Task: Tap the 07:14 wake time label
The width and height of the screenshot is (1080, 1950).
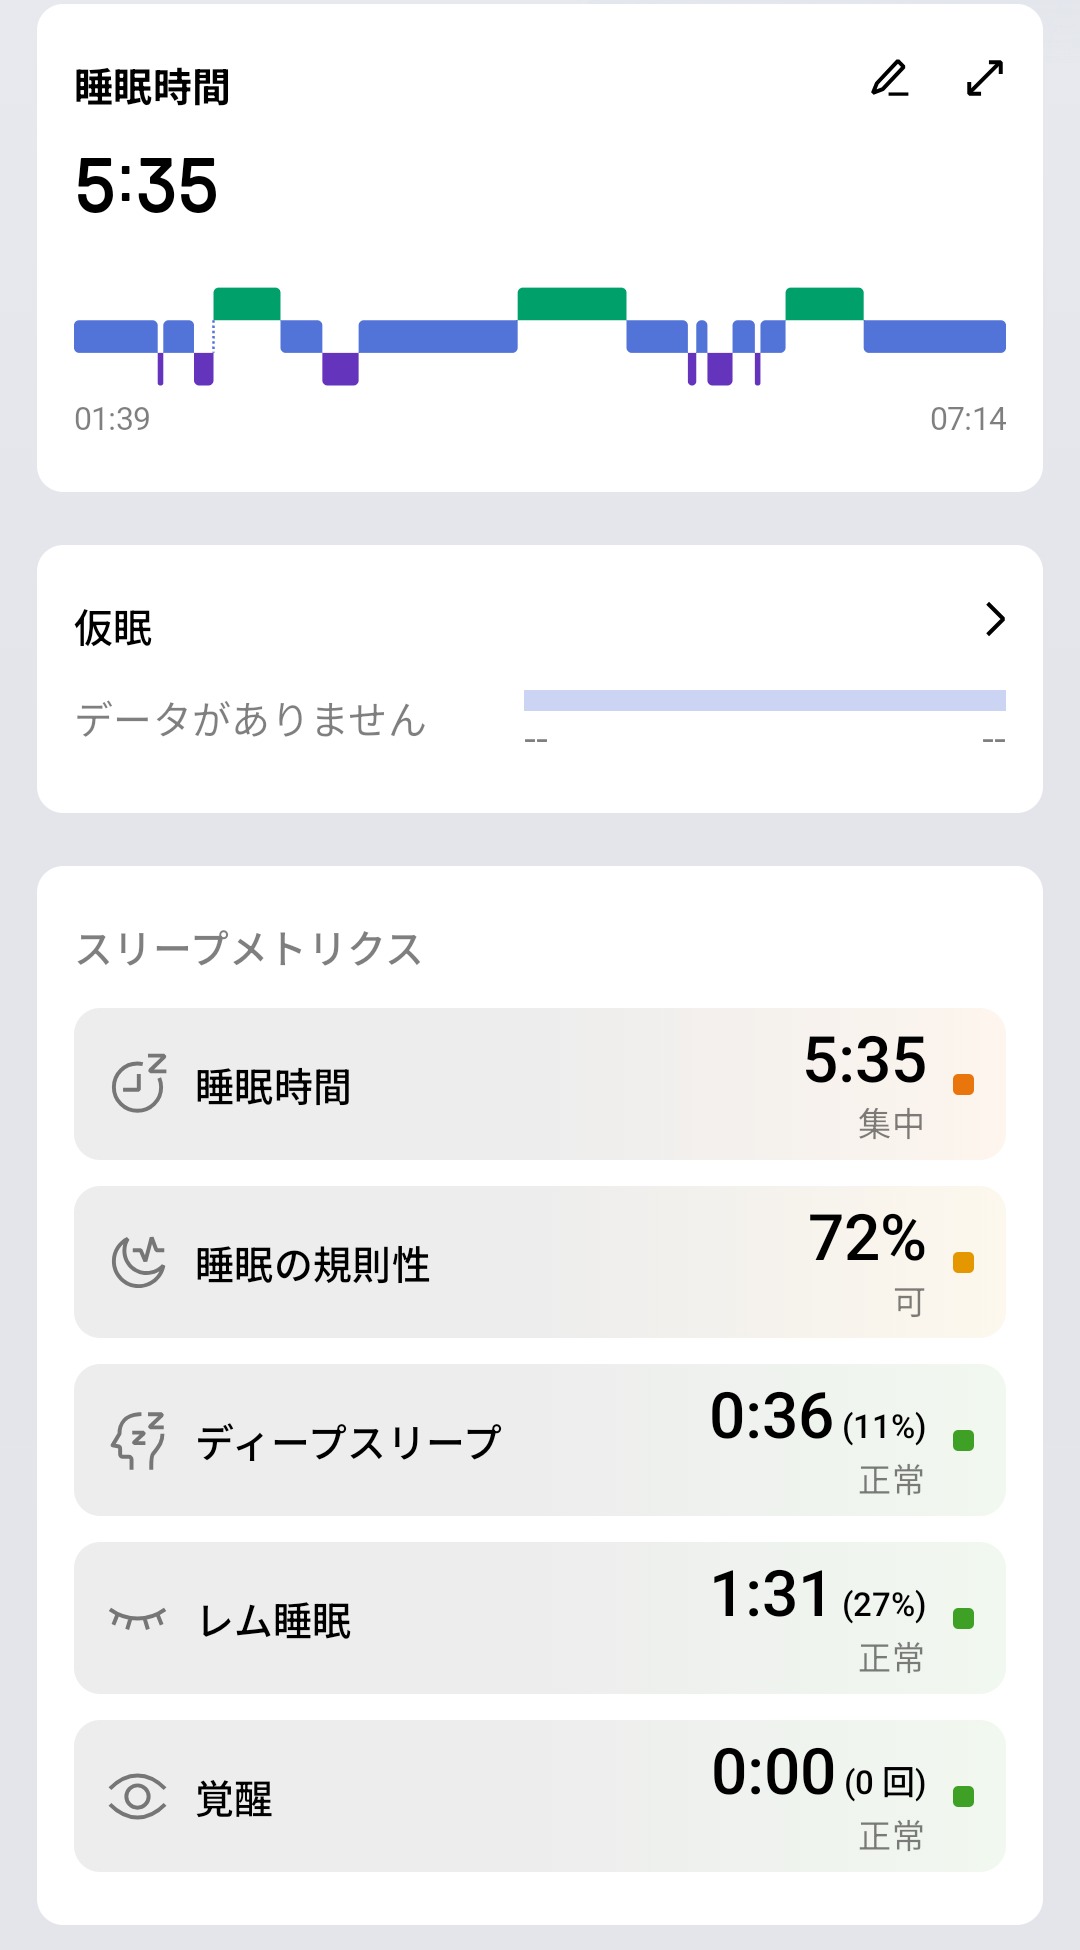Action: tap(968, 419)
